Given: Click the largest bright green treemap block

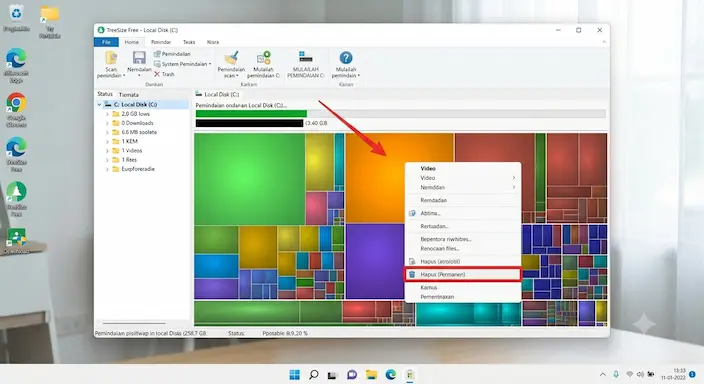Looking at the screenshot, I should click(250, 179).
